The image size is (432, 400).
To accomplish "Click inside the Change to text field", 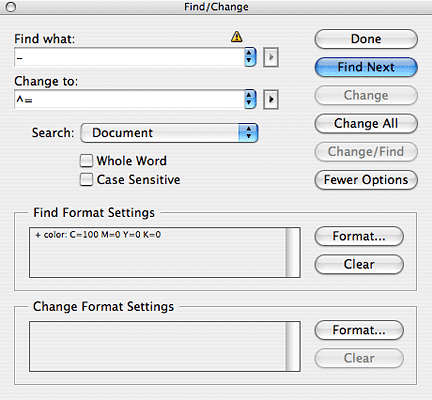I will (129, 99).
